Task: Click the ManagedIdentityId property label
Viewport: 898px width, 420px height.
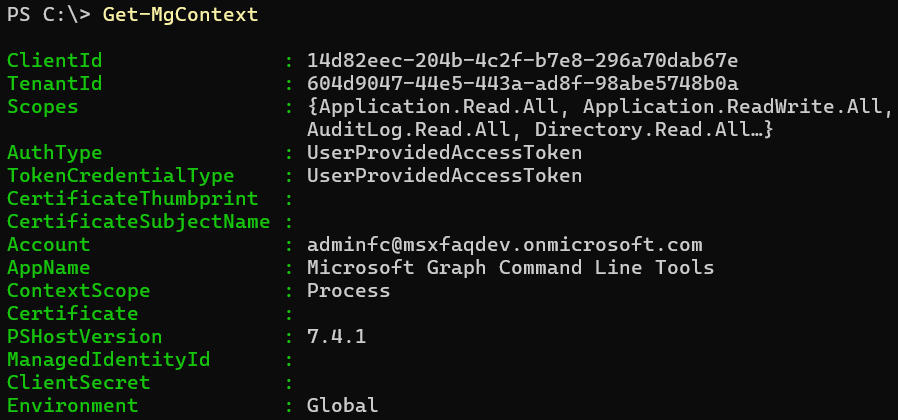Action: pos(108,359)
